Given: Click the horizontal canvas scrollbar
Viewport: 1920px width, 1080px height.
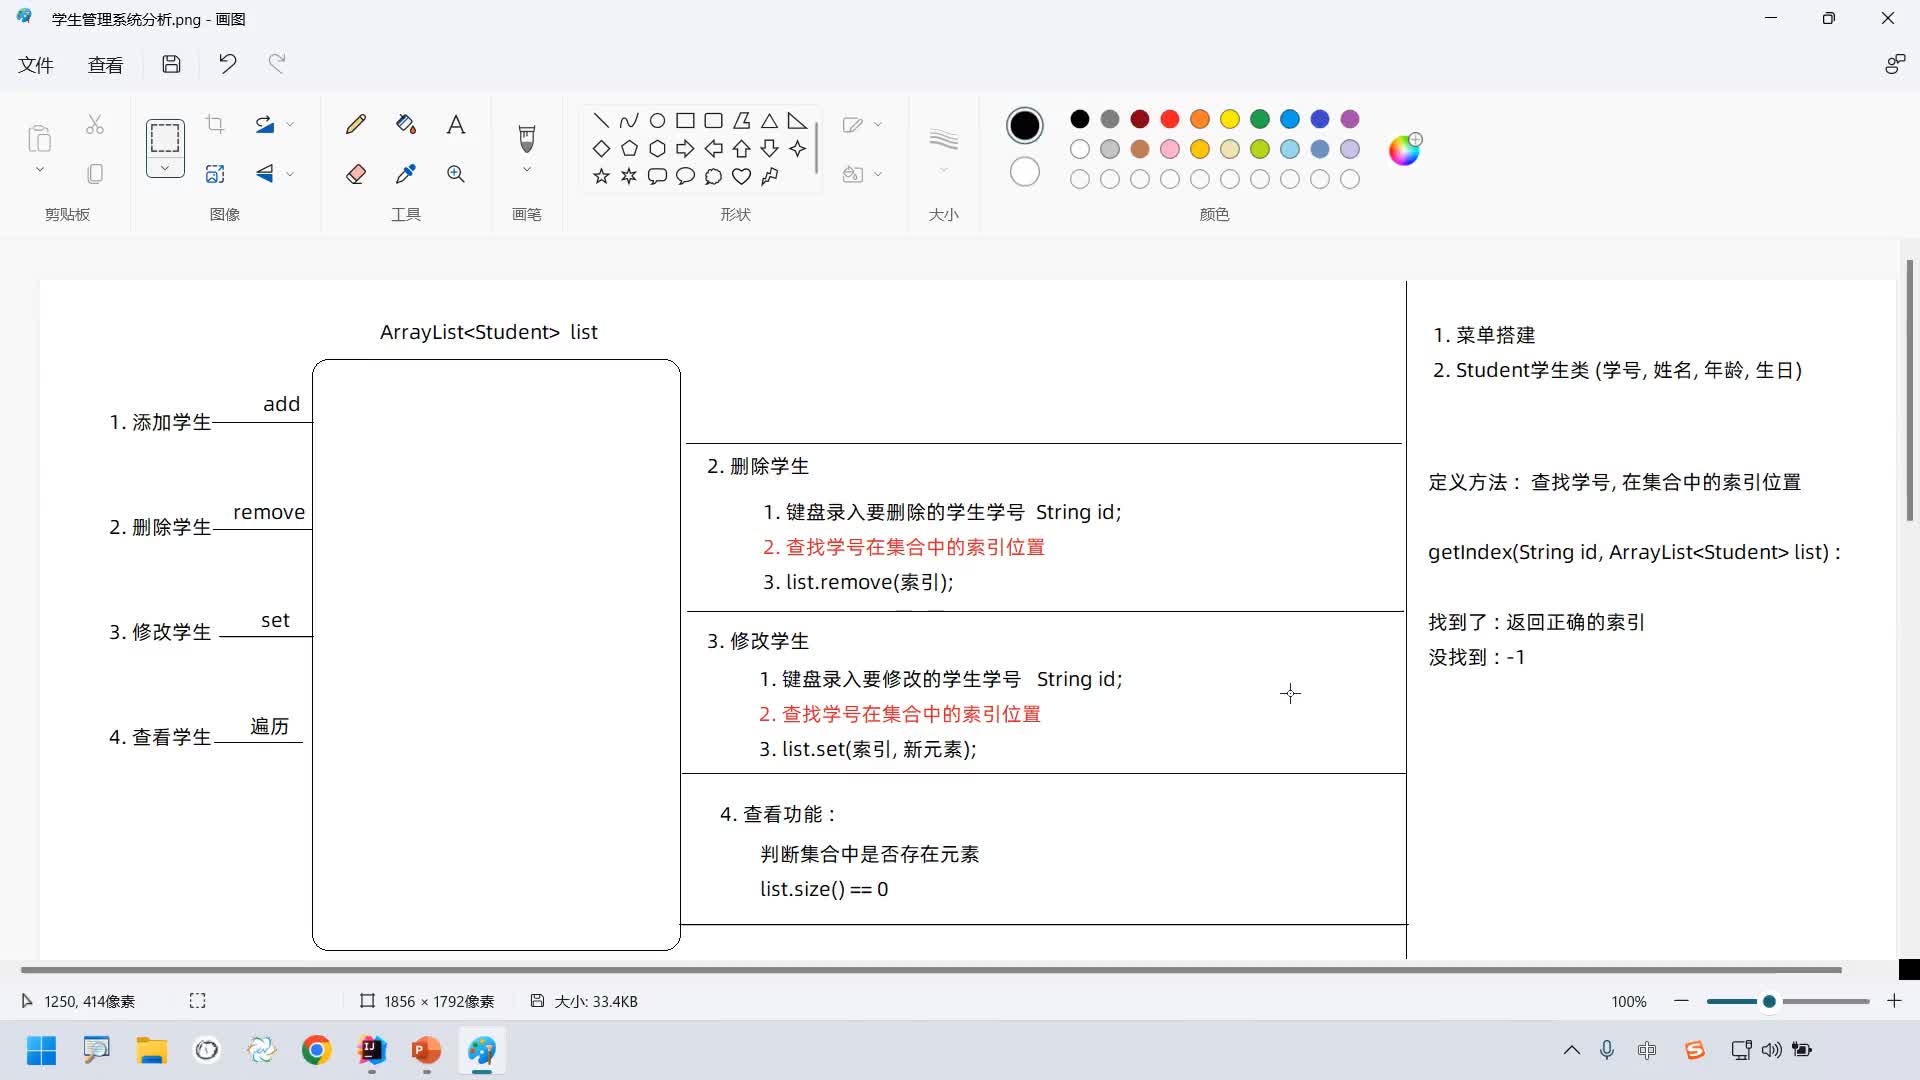Looking at the screenshot, I should coord(930,969).
